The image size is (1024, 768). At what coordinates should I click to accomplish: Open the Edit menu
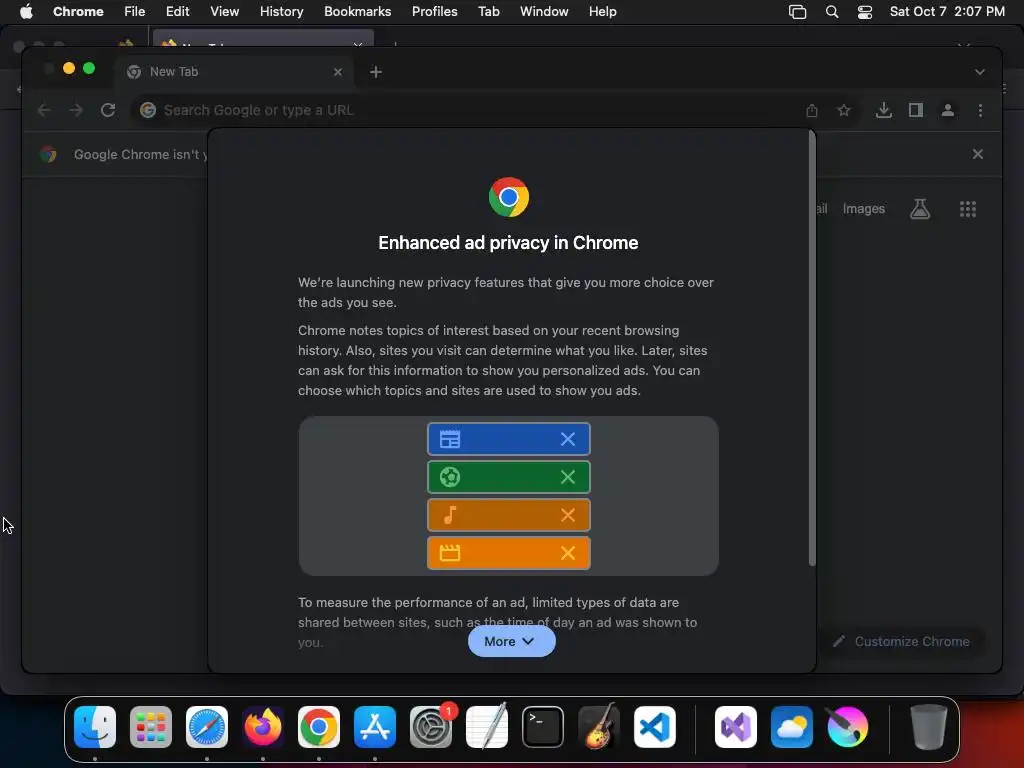[x=177, y=12]
